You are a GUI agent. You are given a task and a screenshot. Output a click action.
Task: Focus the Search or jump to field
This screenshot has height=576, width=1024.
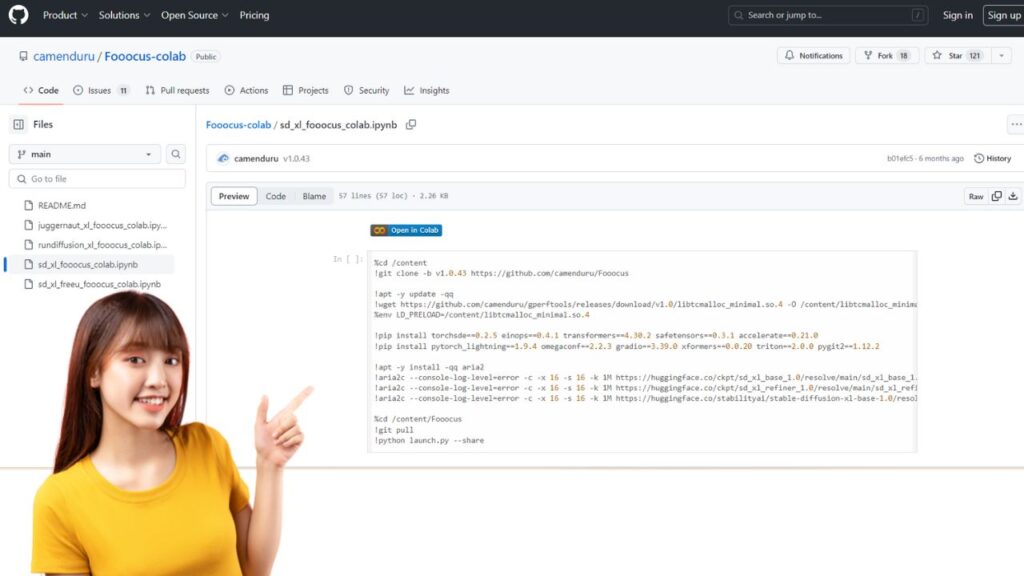tap(828, 15)
